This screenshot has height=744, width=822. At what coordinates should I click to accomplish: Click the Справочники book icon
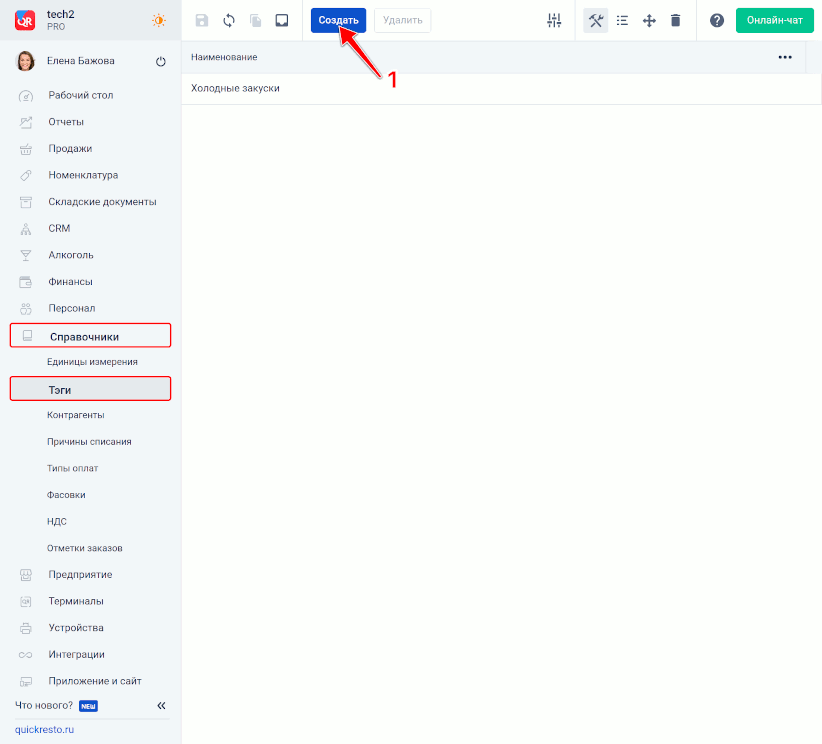(x=27, y=336)
